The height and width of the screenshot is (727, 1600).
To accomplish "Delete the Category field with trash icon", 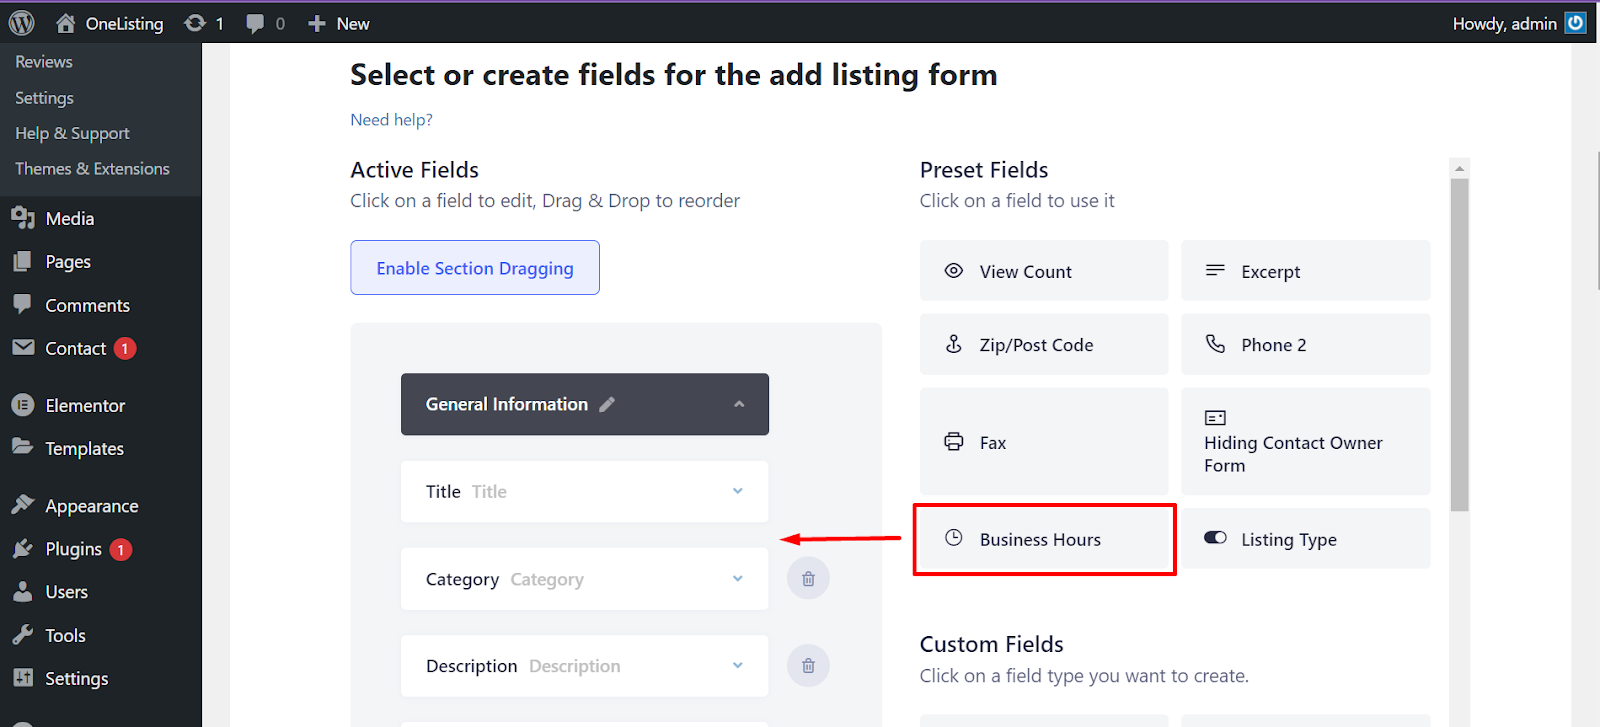I will 808,578.
